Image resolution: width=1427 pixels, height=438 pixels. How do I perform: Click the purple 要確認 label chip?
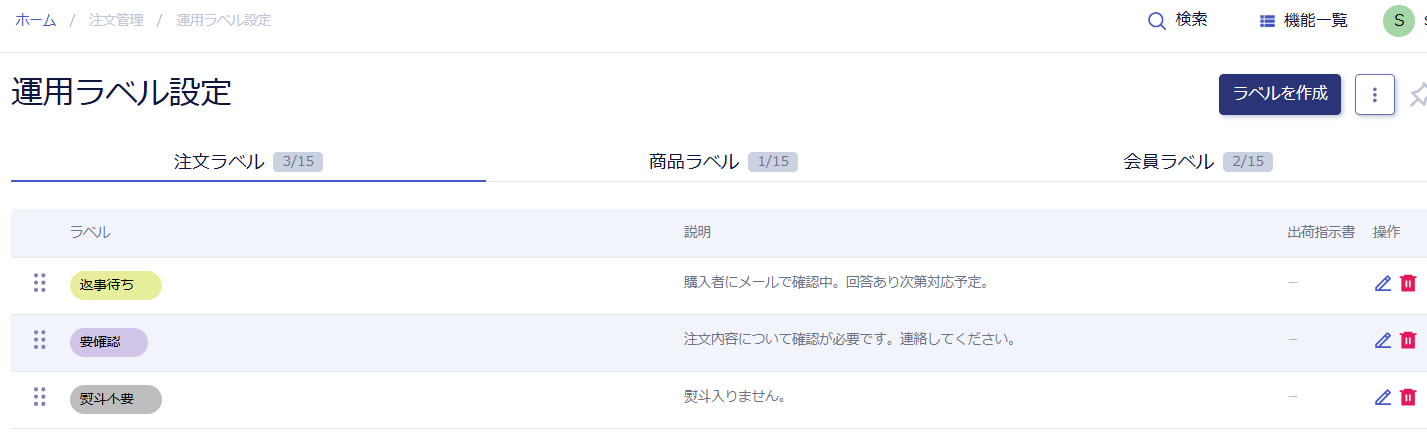pos(109,342)
